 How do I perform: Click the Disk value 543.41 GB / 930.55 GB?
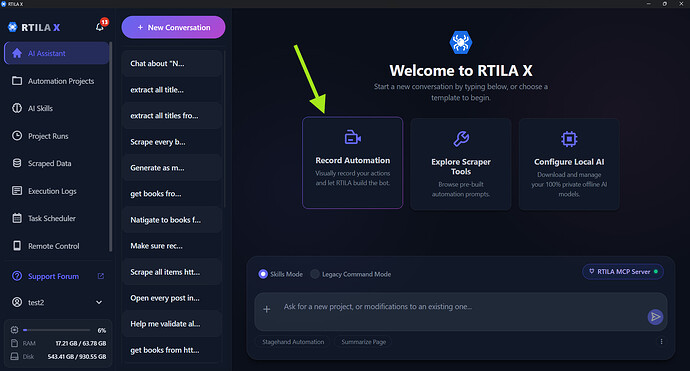point(77,356)
